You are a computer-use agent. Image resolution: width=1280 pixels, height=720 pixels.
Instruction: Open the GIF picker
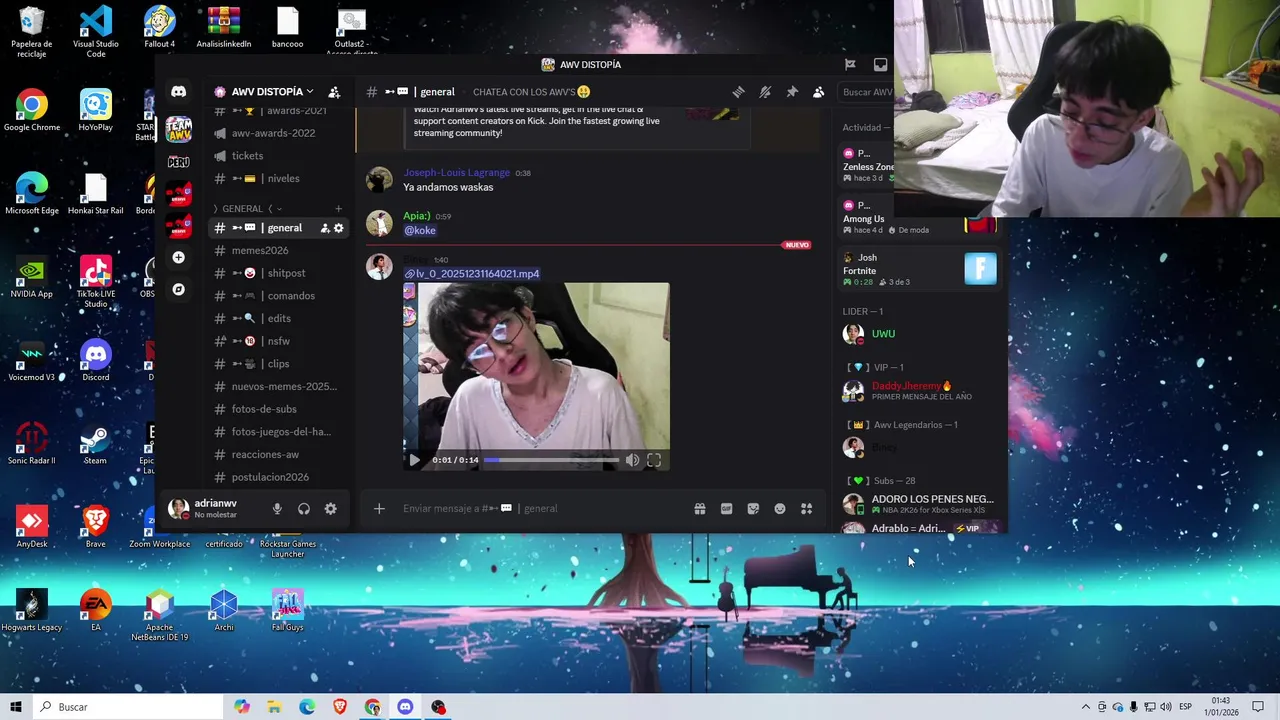[726, 509]
